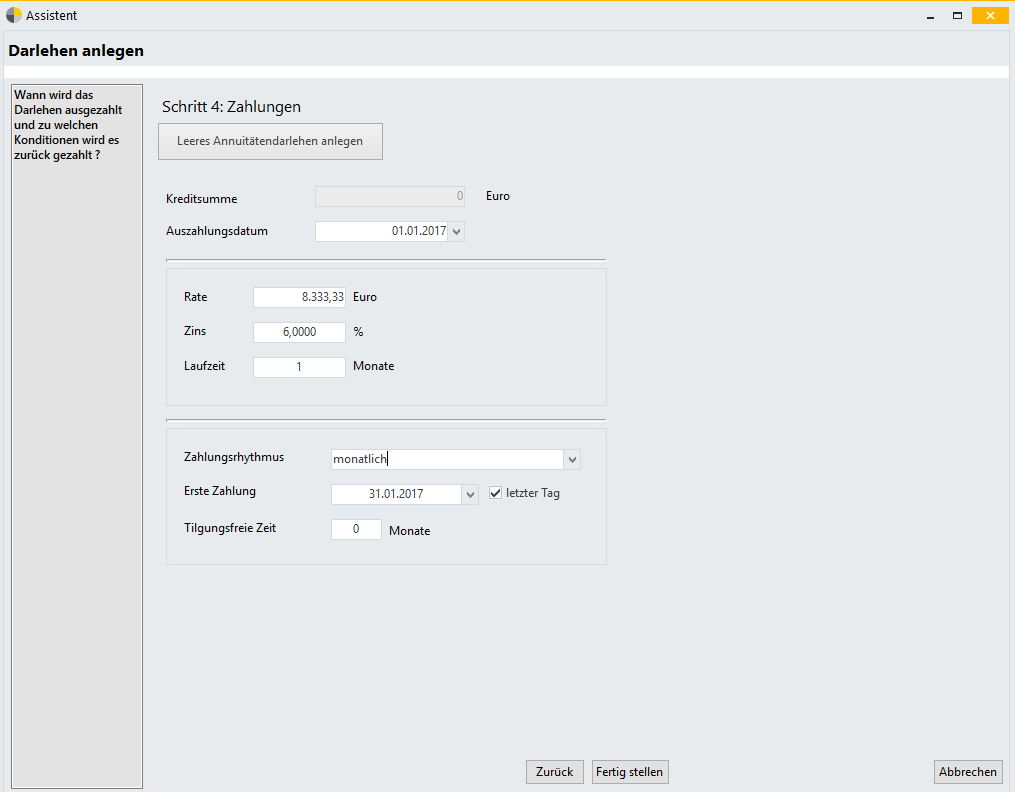The image size is (1015, 792).
Task: Click the 'Fertig stellen' button
Action: (x=629, y=772)
